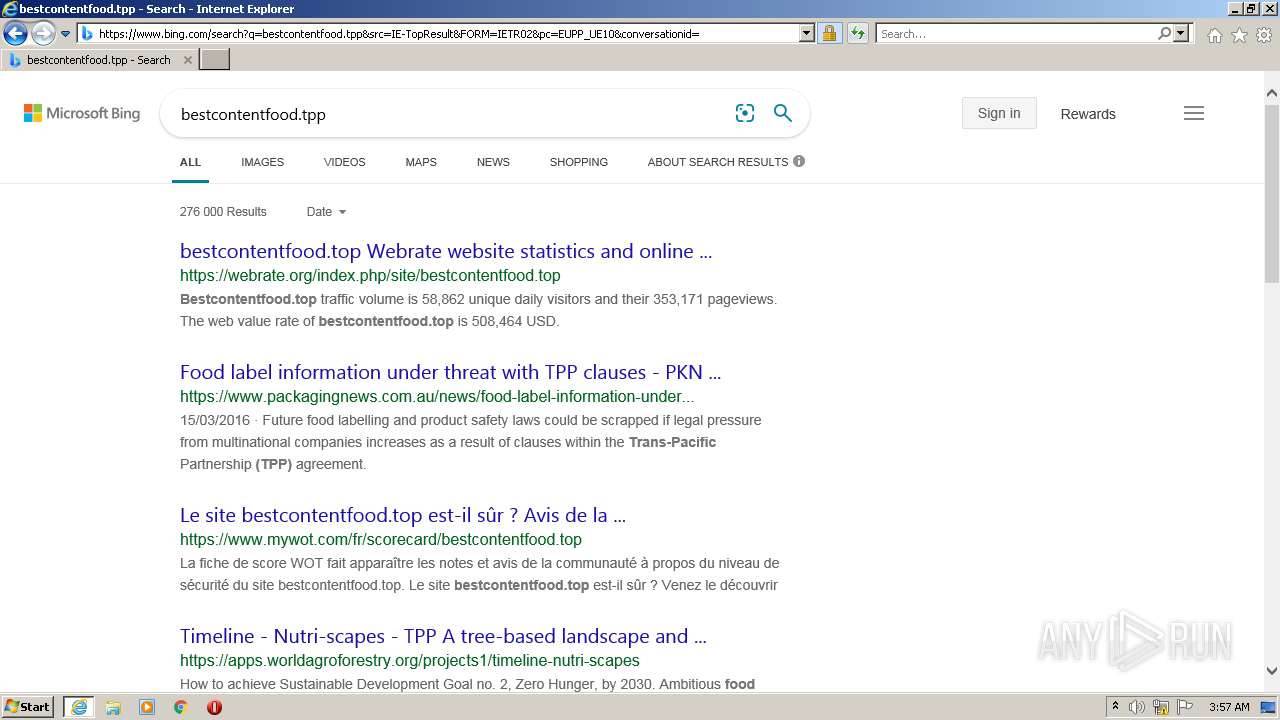Open the Windows Start button
This screenshot has width=1280, height=720.
tap(28, 706)
